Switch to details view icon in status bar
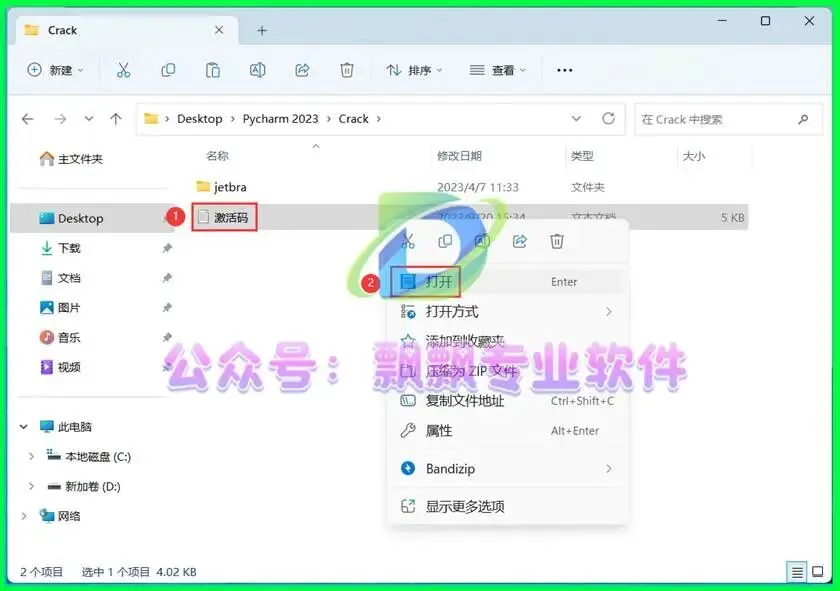The width and height of the screenshot is (840, 591). 797,572
